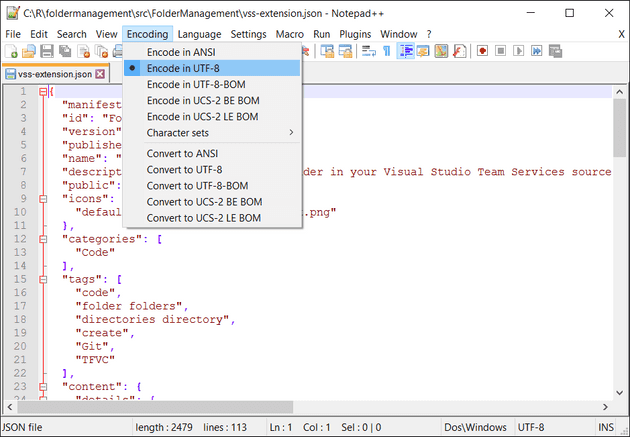
Task: Choose Encode in UTF-8-BOM
Action: tap(212, 84)
